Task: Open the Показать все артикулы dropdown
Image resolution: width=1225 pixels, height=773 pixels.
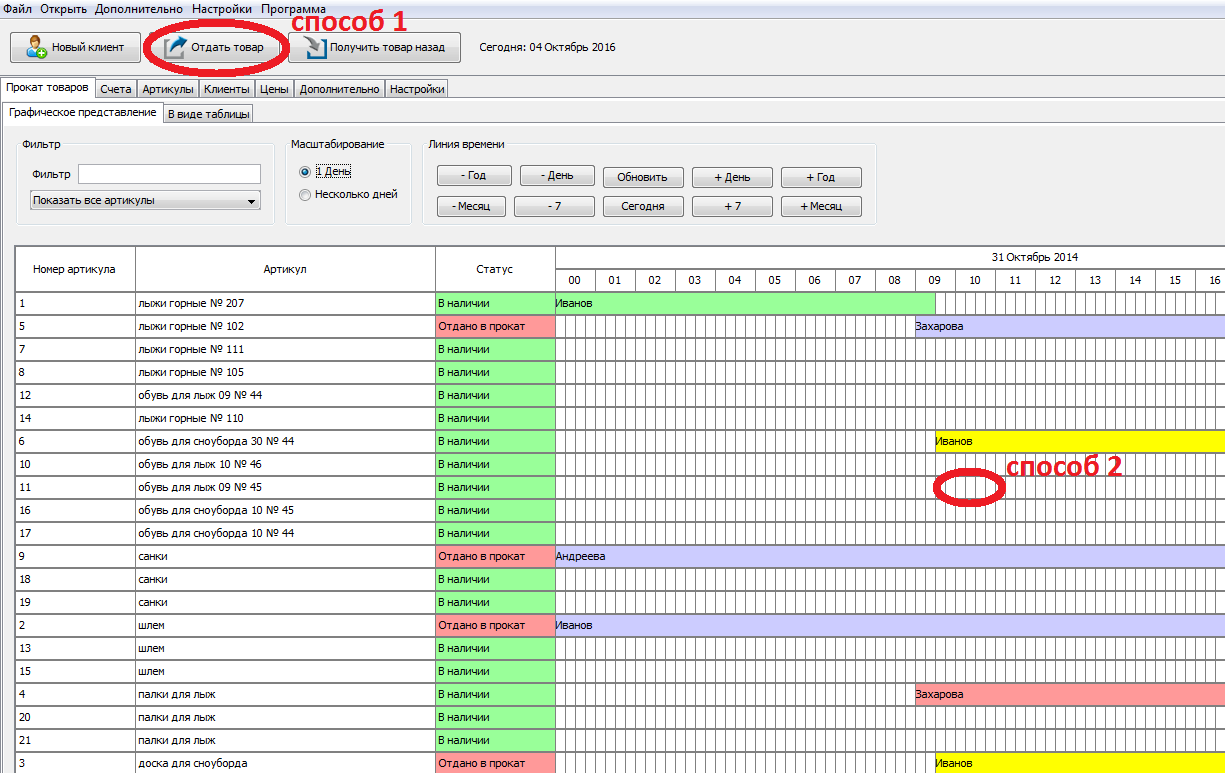Action: pos(145,200)
